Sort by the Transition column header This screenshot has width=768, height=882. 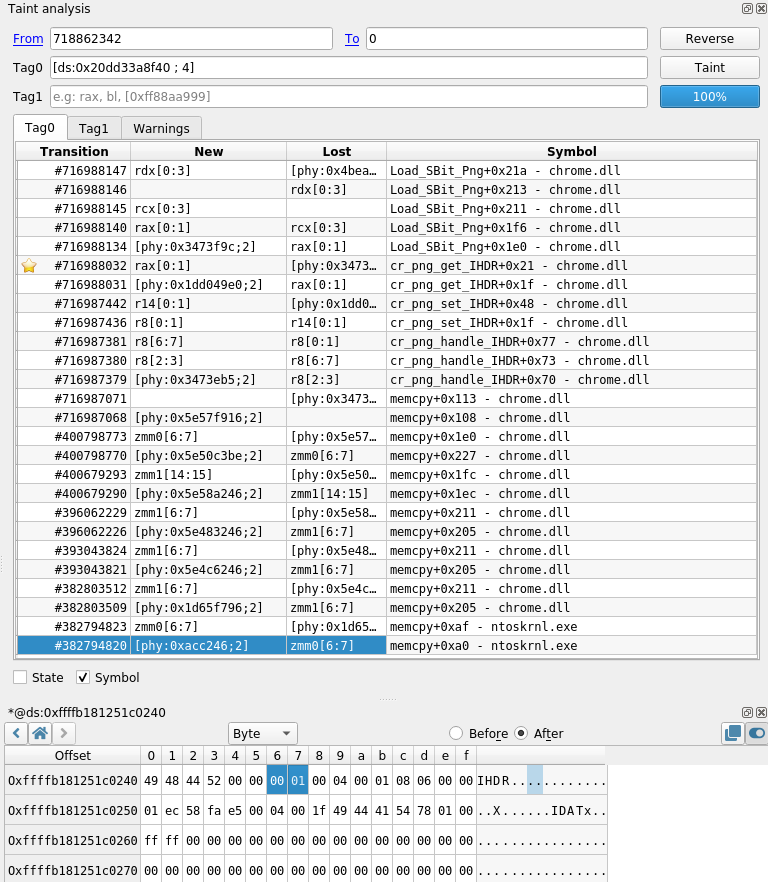74,151
